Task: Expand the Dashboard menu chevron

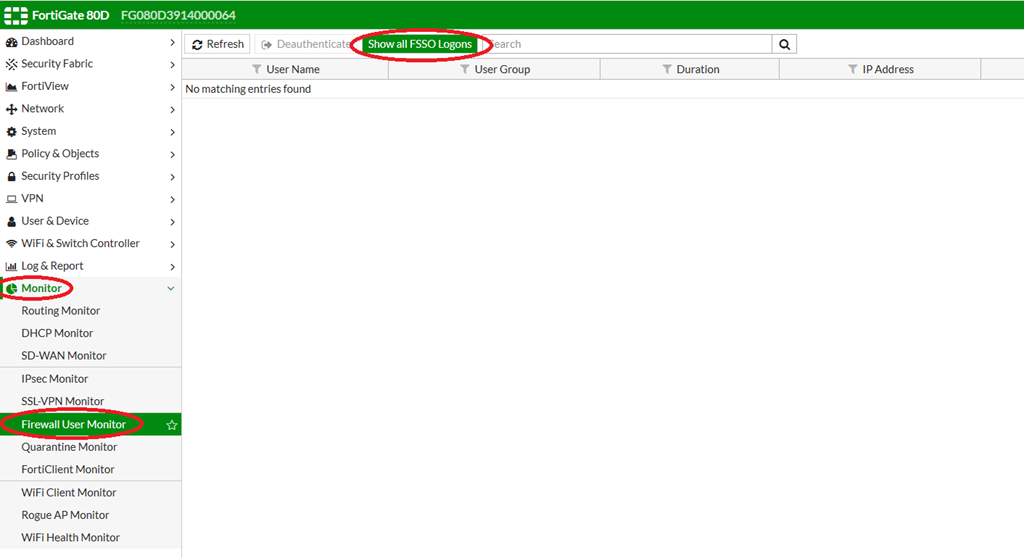Action: pos(172,42)
